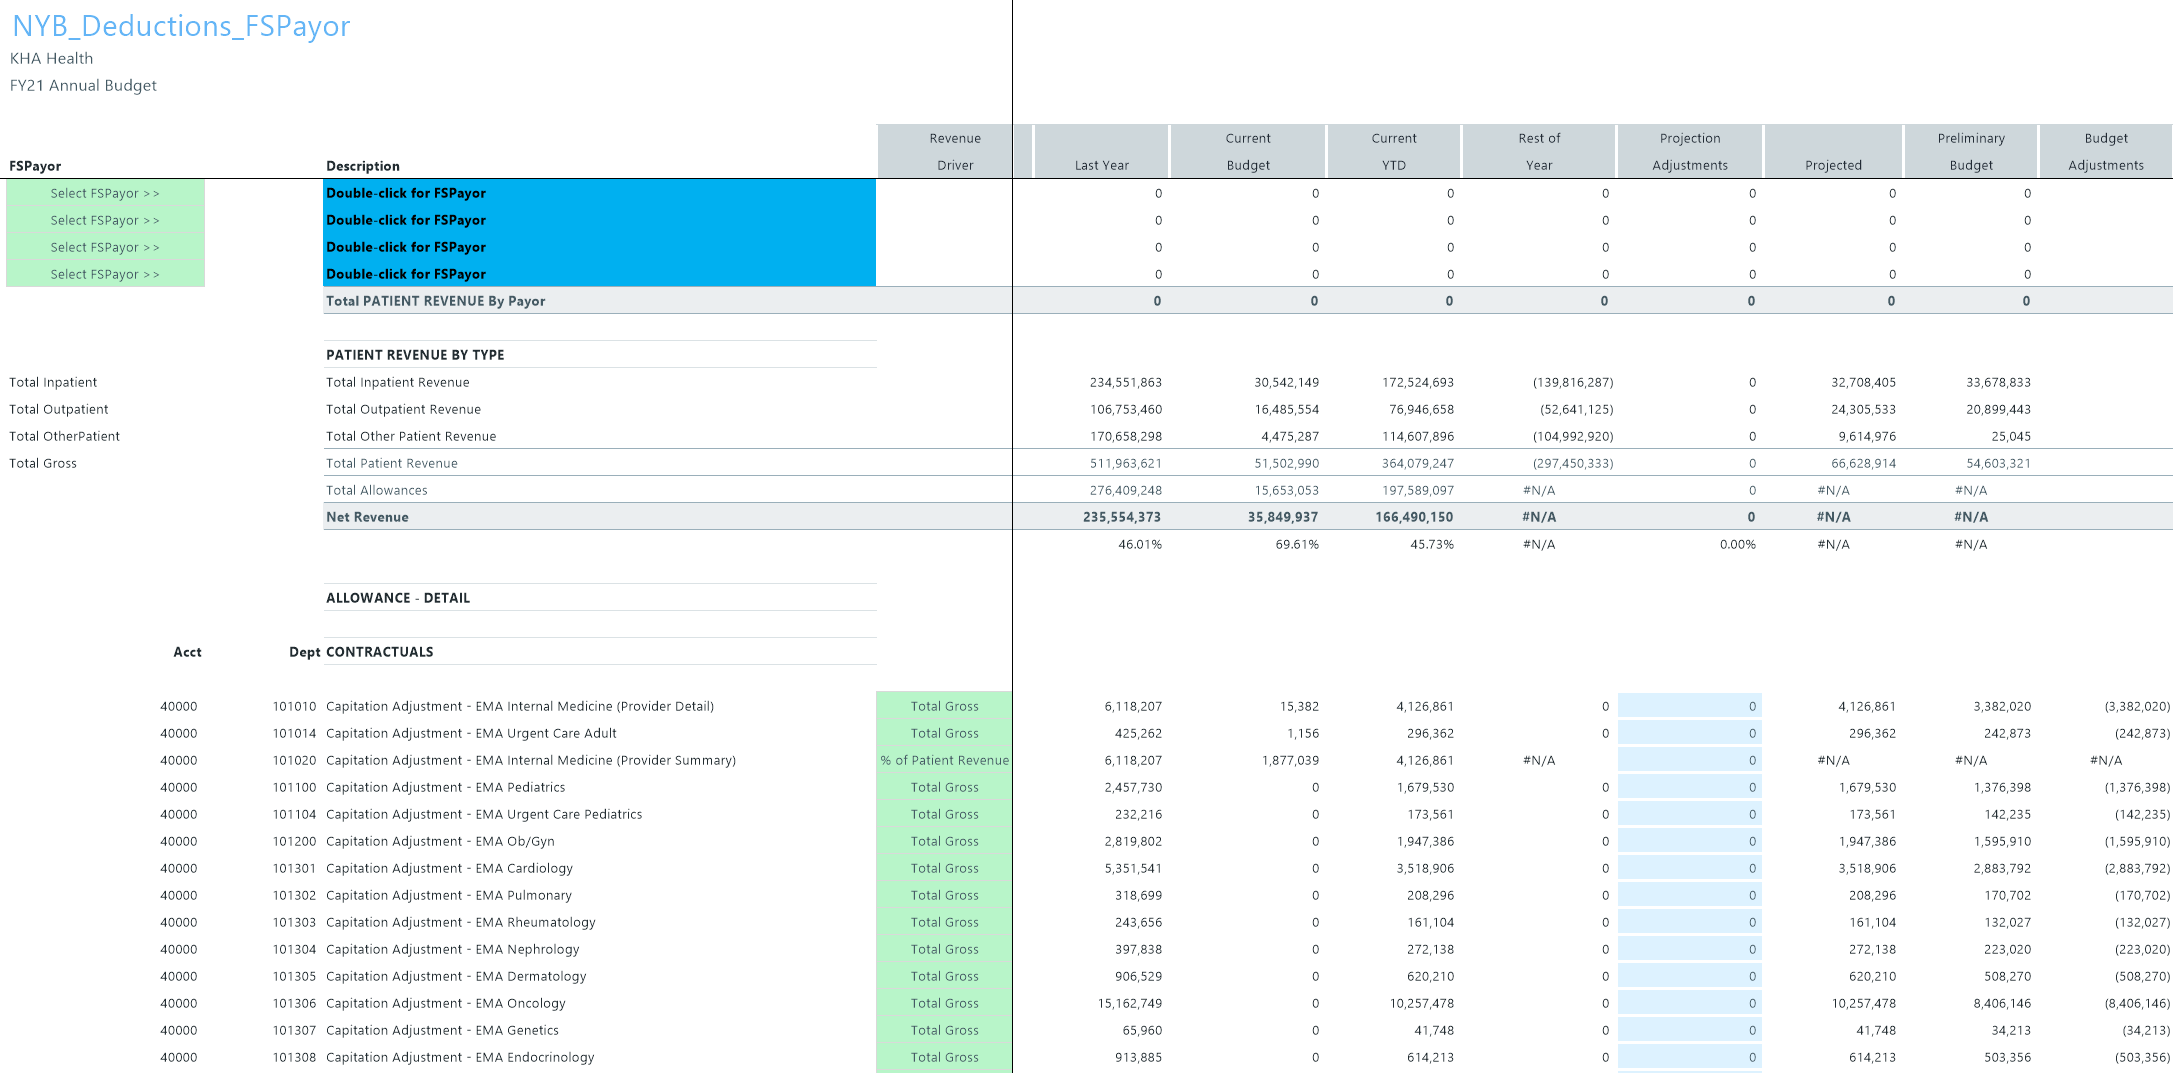Click the last Select FSPayor >> cell

tap(105, 274)
